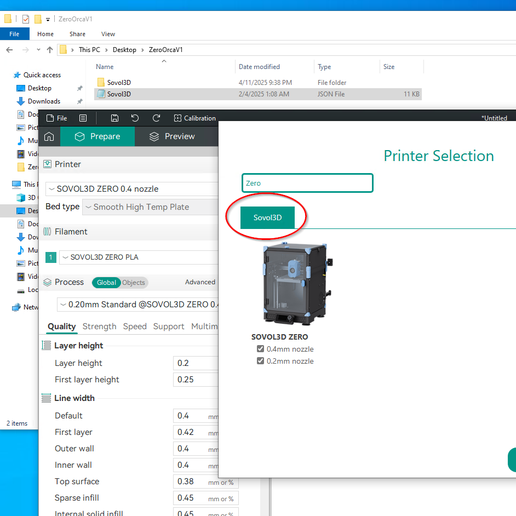Click the This PC breadcrumb in address bar
The height and width of the screenshot is (516, 516).
89,50
